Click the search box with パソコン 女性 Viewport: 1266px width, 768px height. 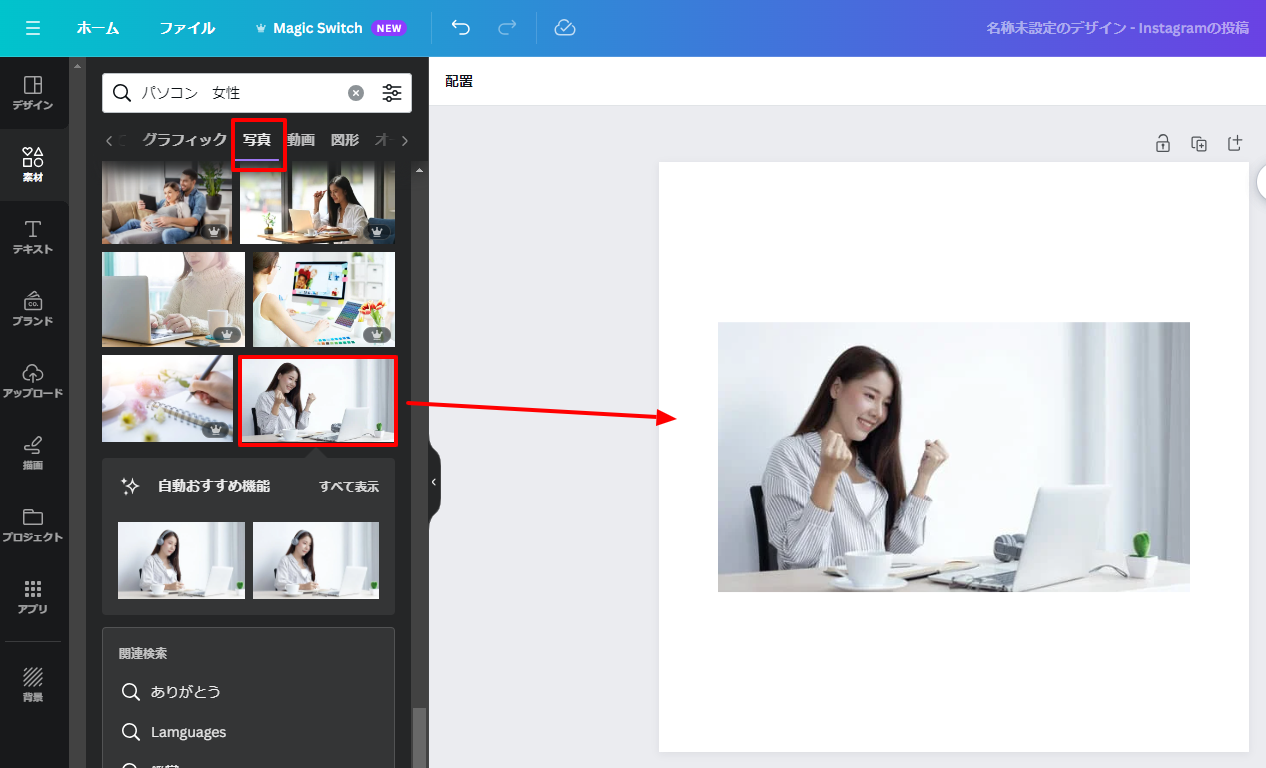[x=240, y=93]
